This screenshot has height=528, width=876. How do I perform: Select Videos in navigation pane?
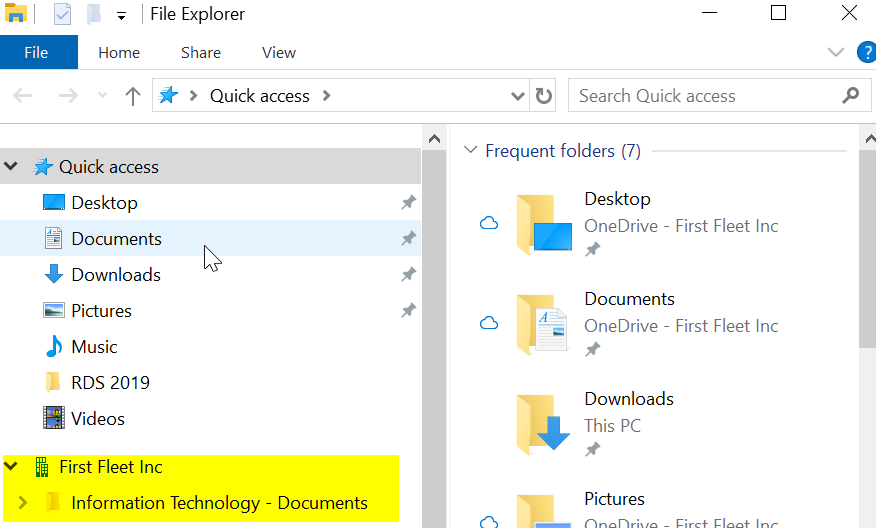(x=210, y=418)
